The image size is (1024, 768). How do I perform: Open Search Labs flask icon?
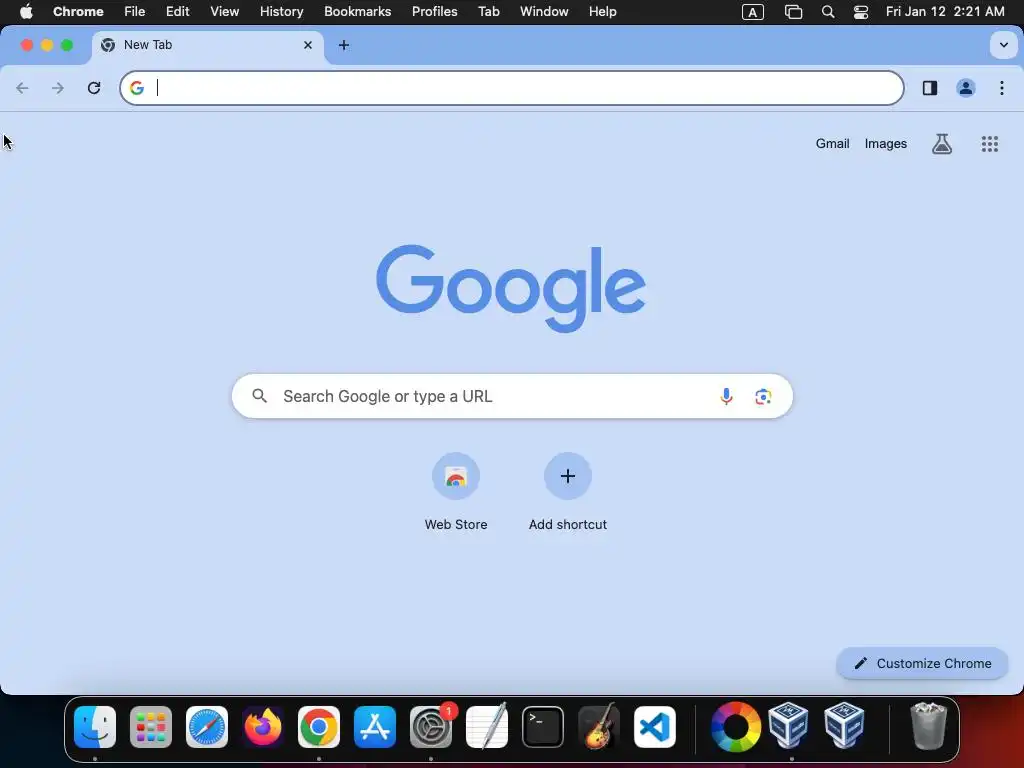pyautogui.click(x=942, y=144)
